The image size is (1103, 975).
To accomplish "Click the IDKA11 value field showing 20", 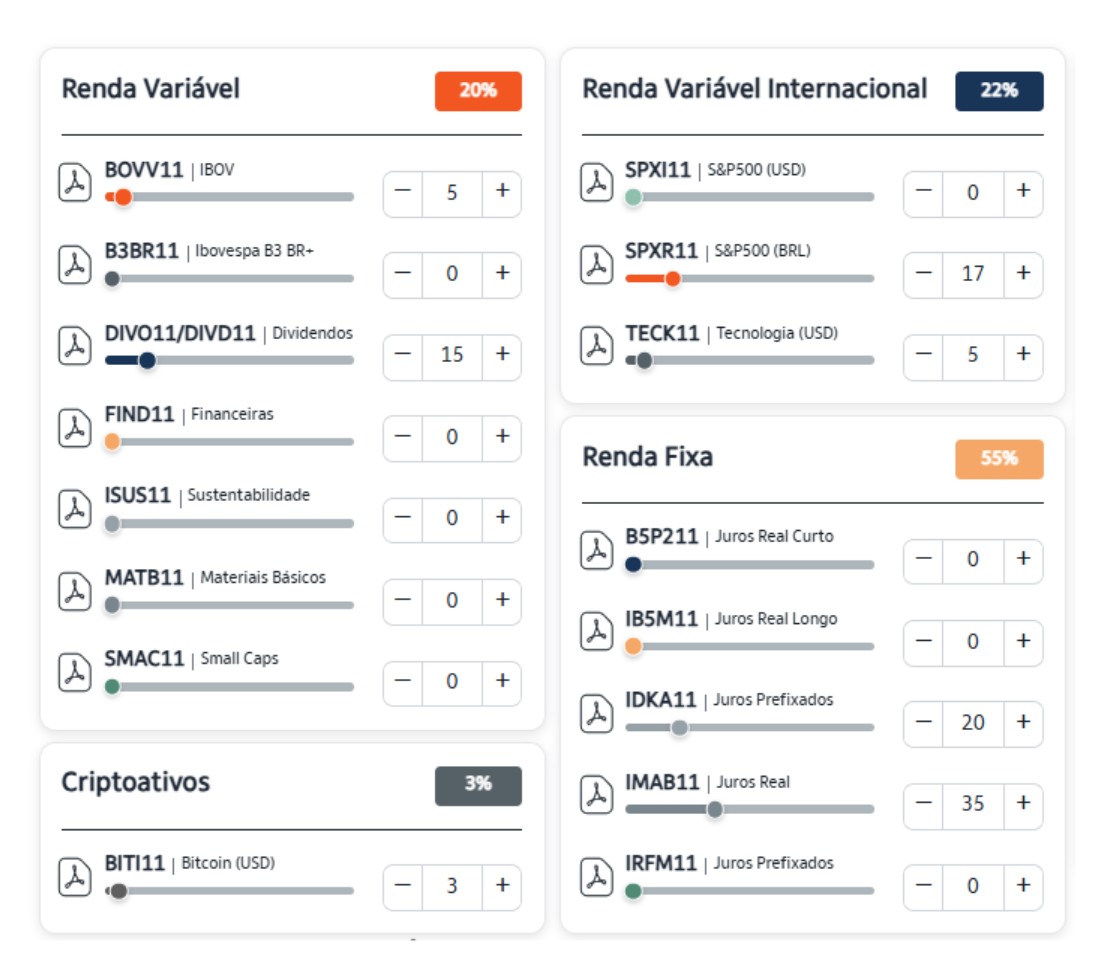I will click(x=973, y=722).
